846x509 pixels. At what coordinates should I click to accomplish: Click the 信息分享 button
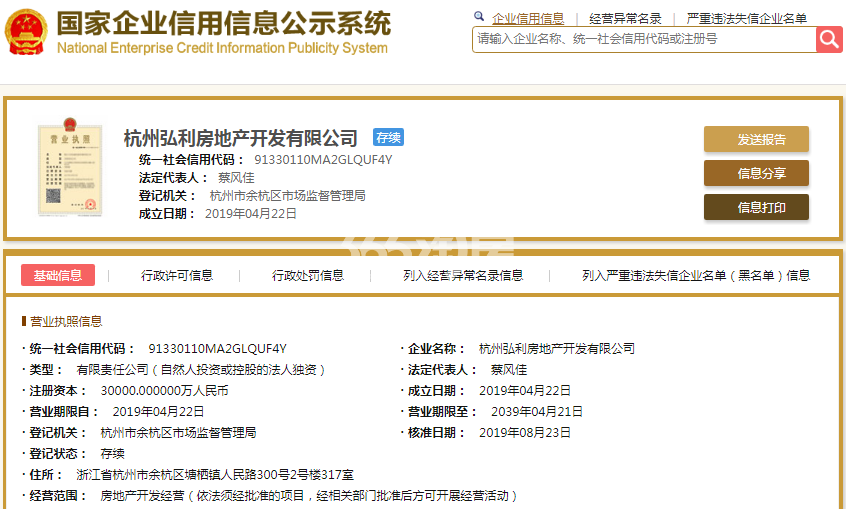(x=756, y=173)
